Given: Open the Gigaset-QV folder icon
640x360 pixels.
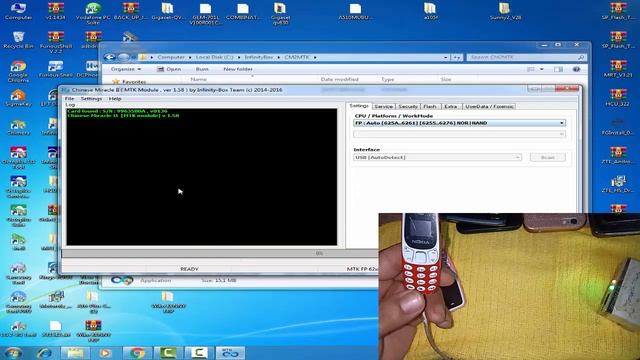Looking at the screenshot, I should click(168, 11).
